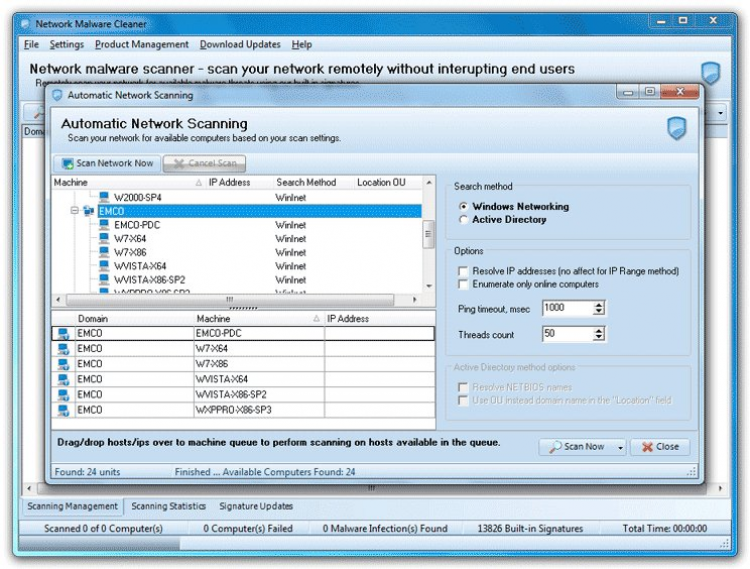Open the Scan Now dropdown arrow
750x569 pixels.
tap(620, 447)
